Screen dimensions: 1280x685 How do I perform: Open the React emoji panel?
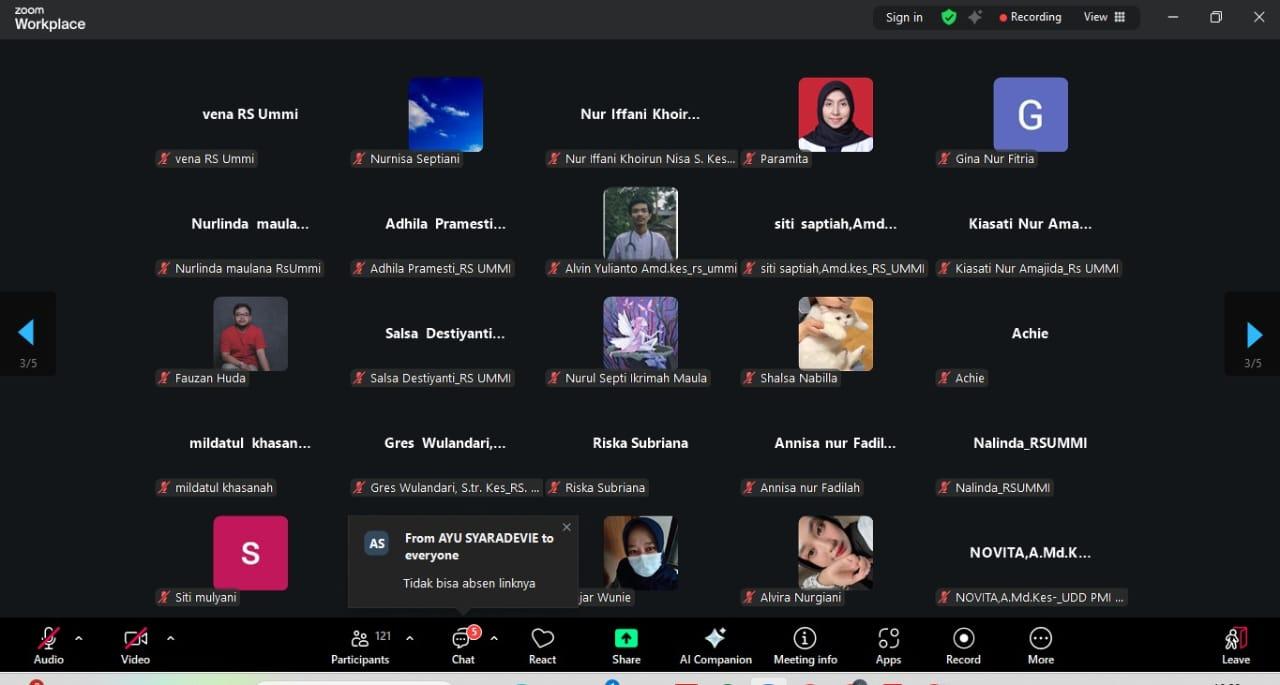542,644
